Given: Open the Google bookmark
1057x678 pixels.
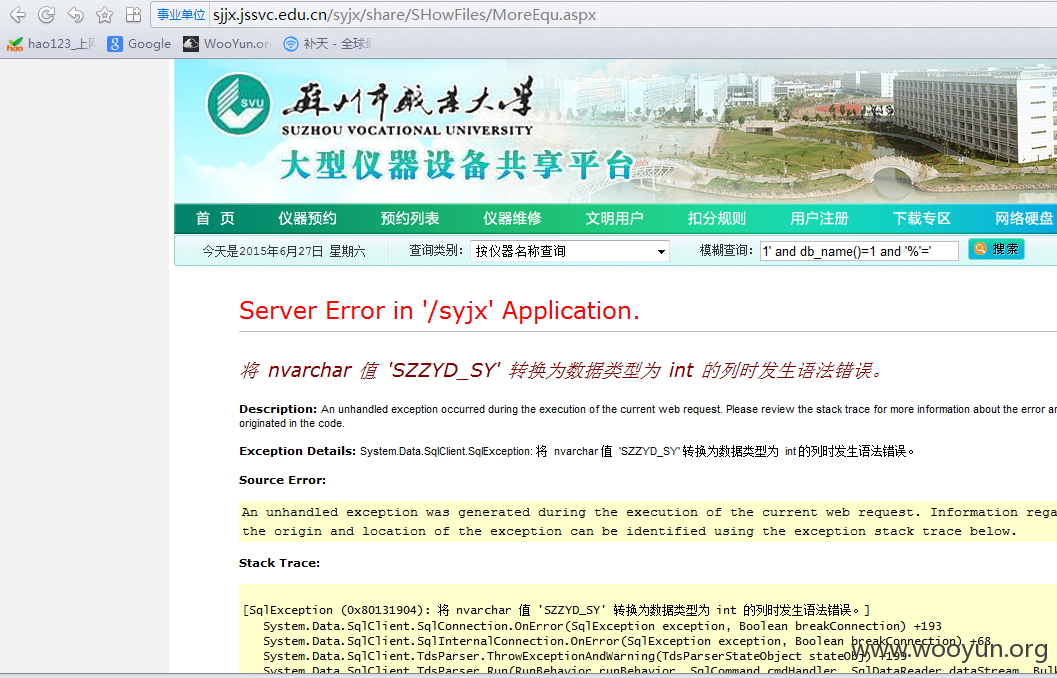Looking at the screenshot, I should (x=140, y=44).
